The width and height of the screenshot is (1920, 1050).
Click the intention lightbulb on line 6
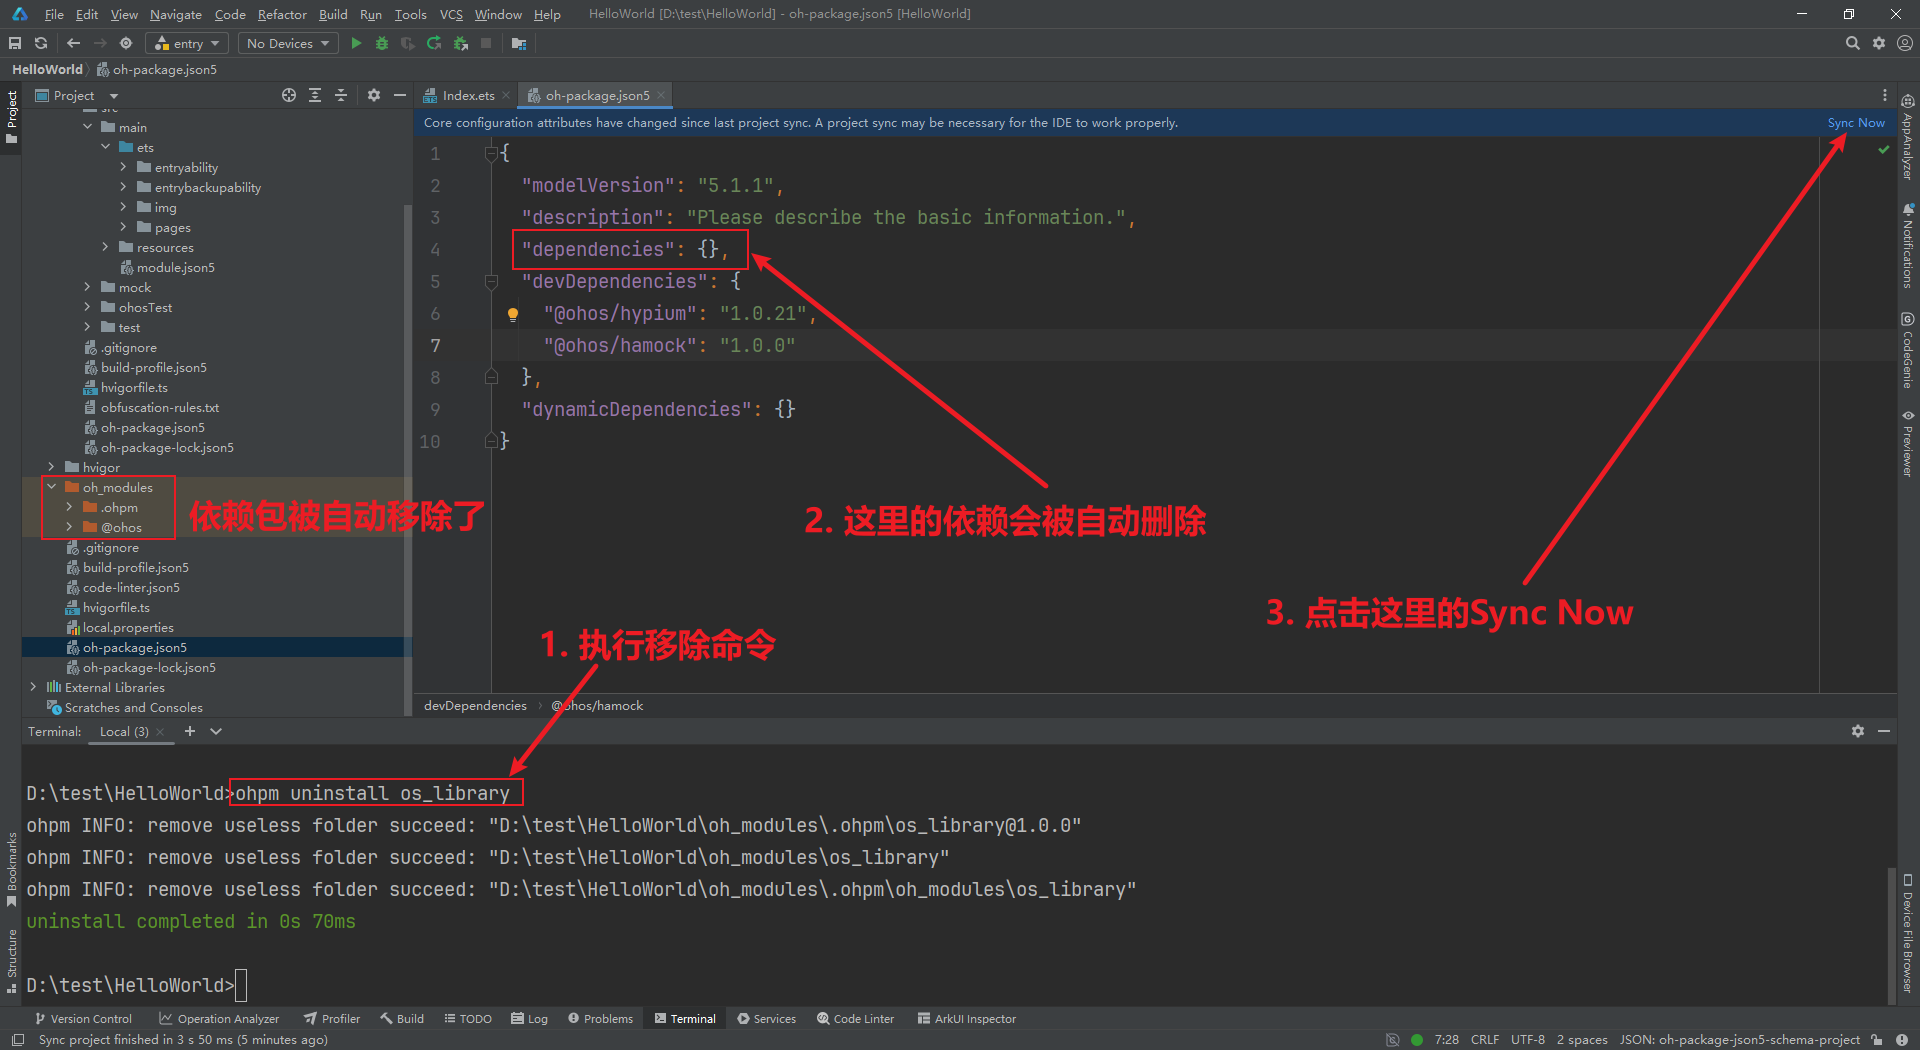tap(513, 314)
